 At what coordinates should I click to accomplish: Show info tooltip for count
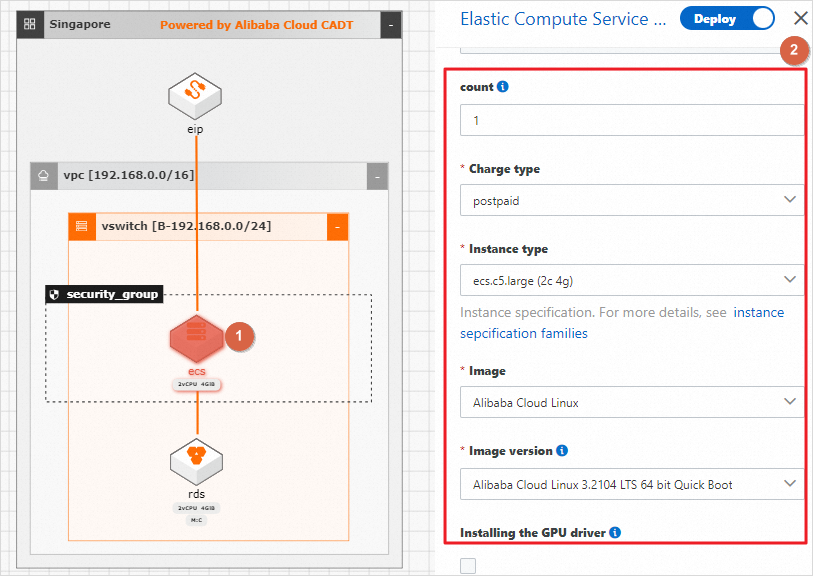503,87
